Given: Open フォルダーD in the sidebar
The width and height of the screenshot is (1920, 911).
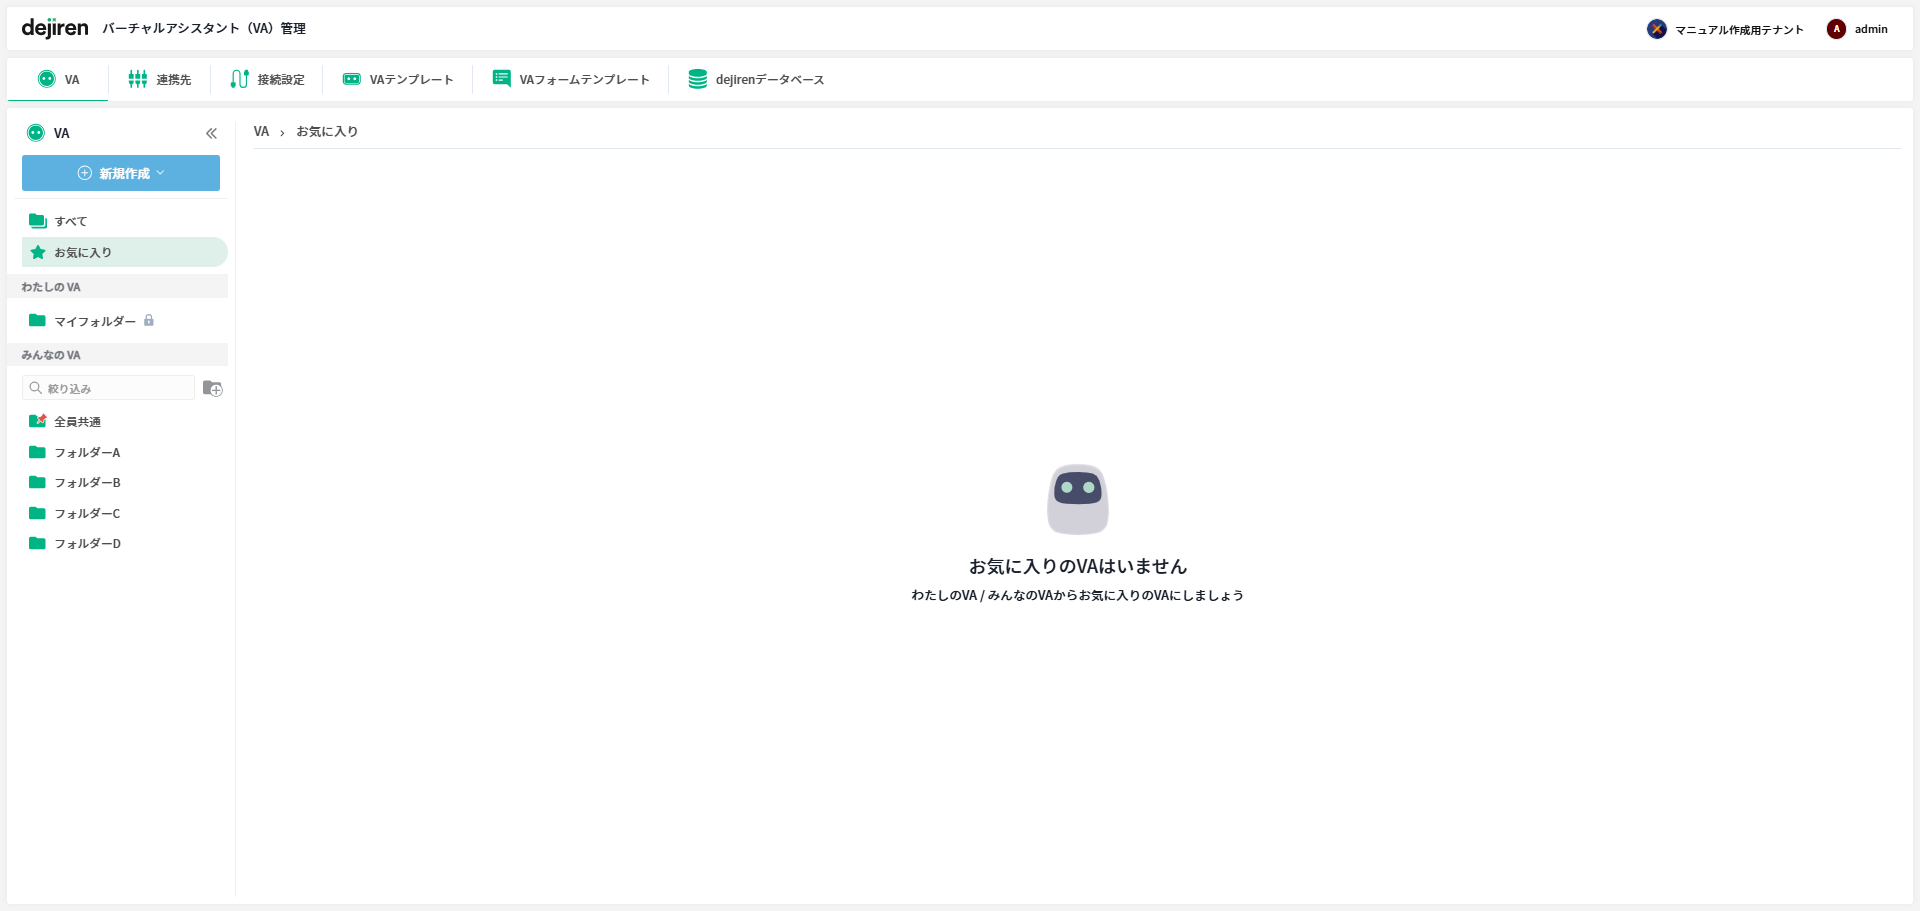Looking at the screenshot, I should (87, 544).
